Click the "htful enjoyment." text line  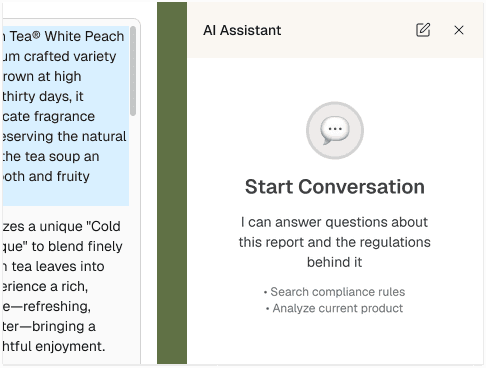point(54,346)
